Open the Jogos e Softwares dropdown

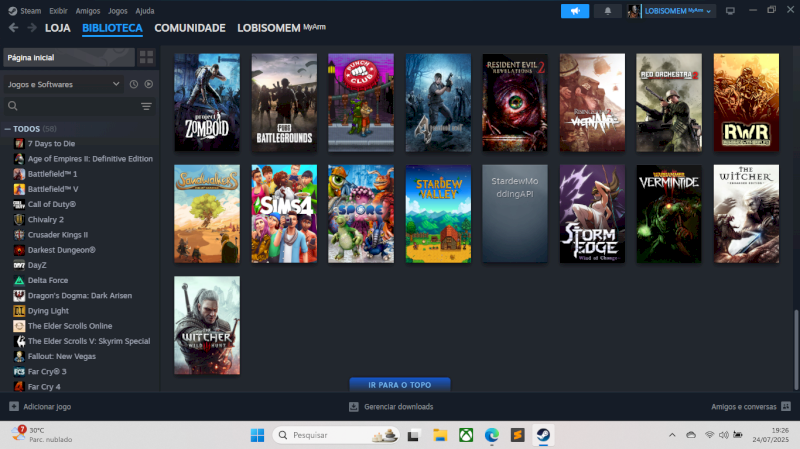click(63, 84)
